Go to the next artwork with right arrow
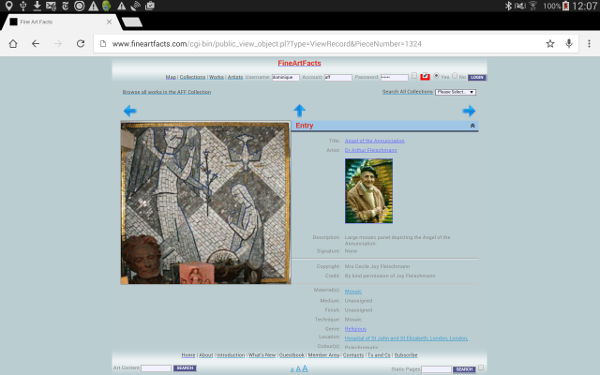This screenshot has height=375, width=600. tap(469, 111)
